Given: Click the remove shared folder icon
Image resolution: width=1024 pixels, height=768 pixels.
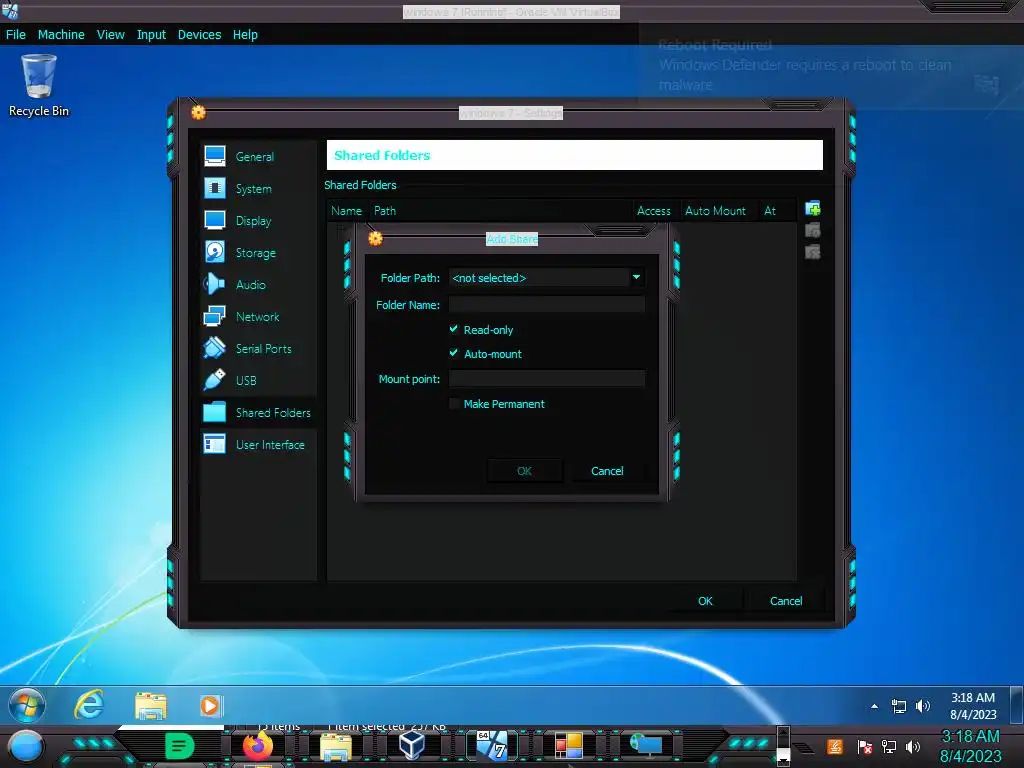Looking at the screenshot, I should [812, 251].
